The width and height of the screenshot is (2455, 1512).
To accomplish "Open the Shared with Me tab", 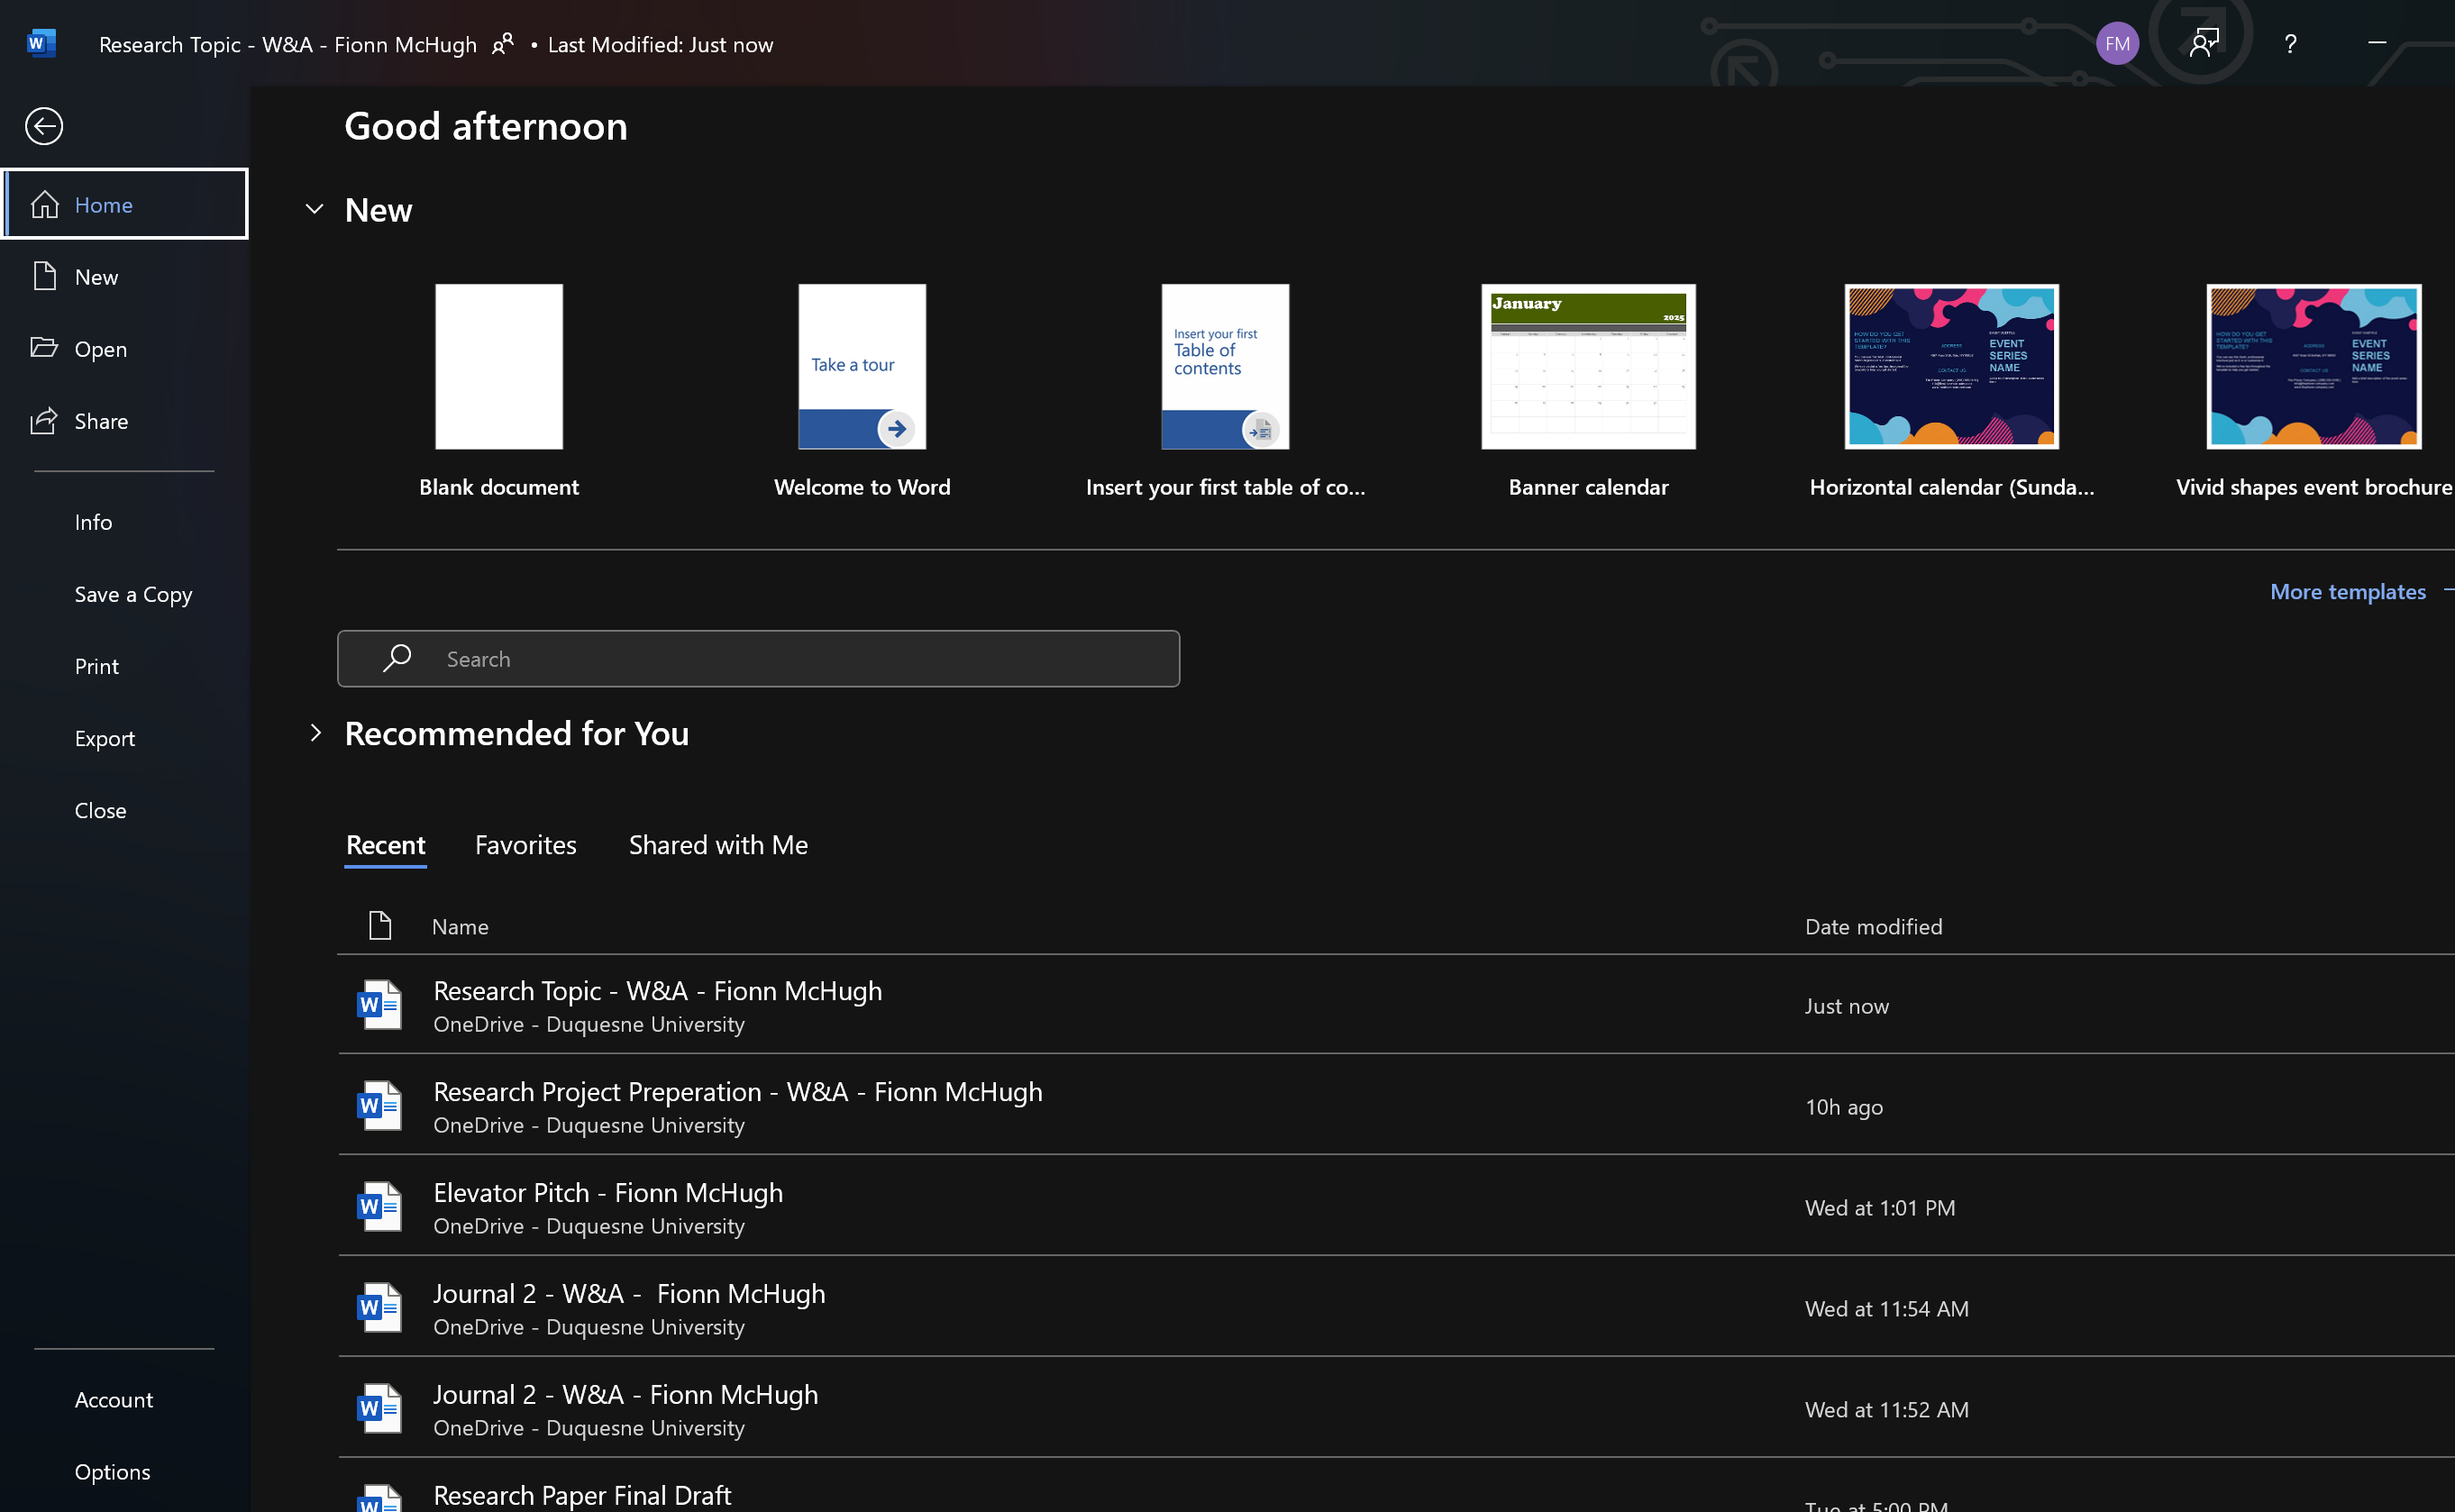I will click(x=718, y=845).
